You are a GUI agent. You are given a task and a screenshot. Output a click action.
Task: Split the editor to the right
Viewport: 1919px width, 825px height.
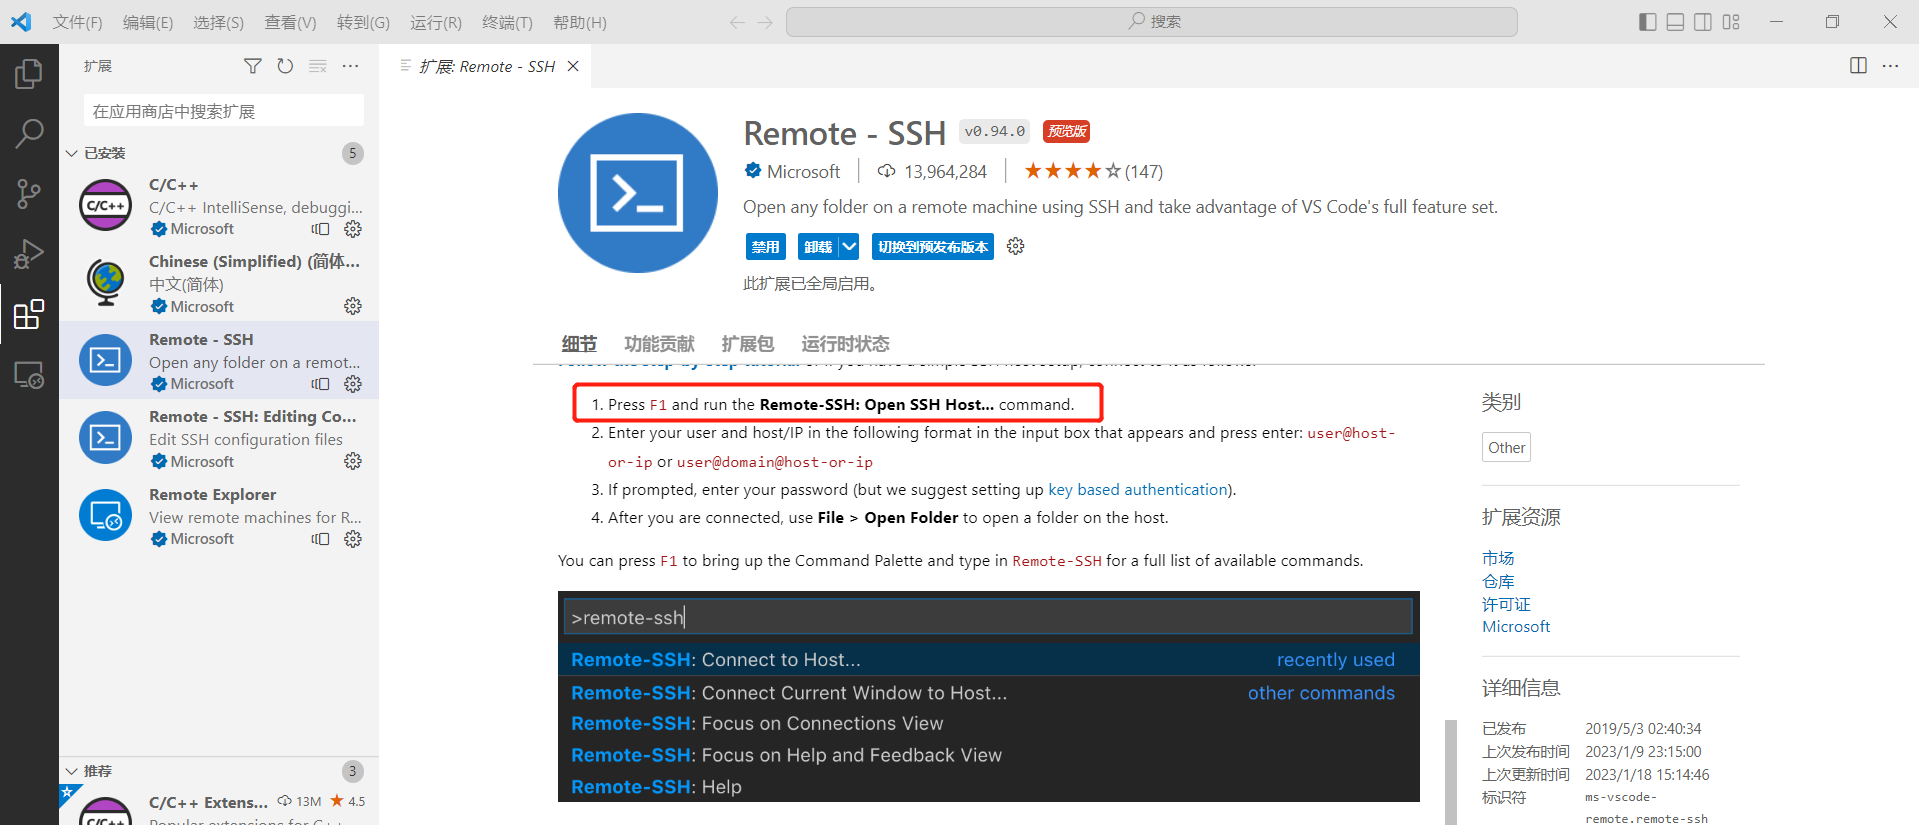coord(1858,66)
